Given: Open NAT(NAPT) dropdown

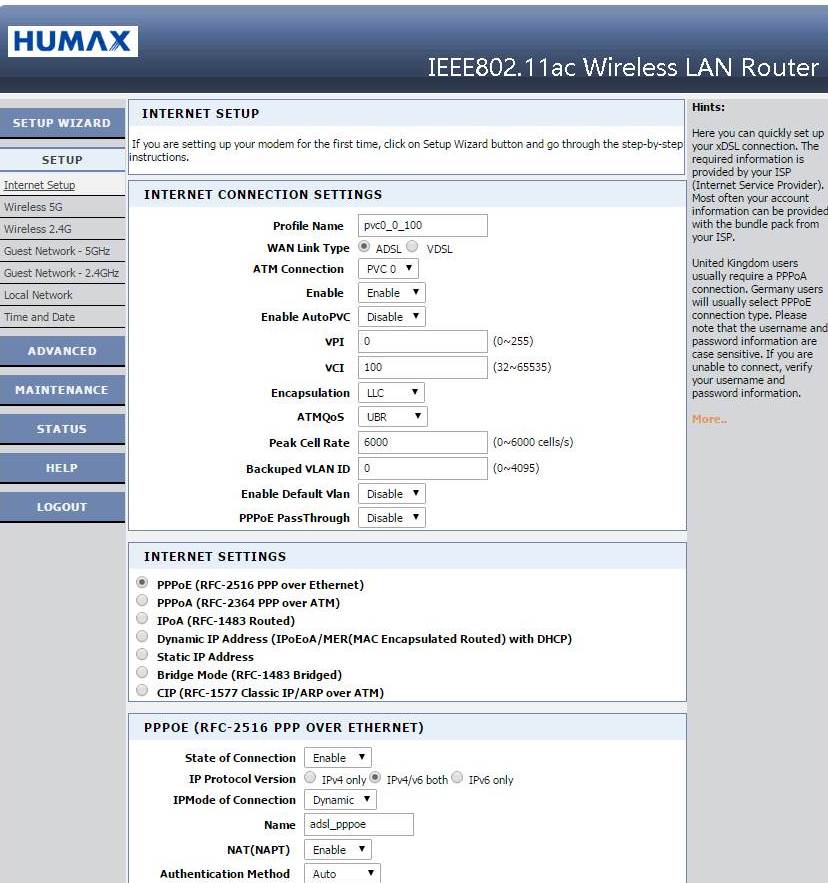Looking at the screenshot, I should point(337,849).
